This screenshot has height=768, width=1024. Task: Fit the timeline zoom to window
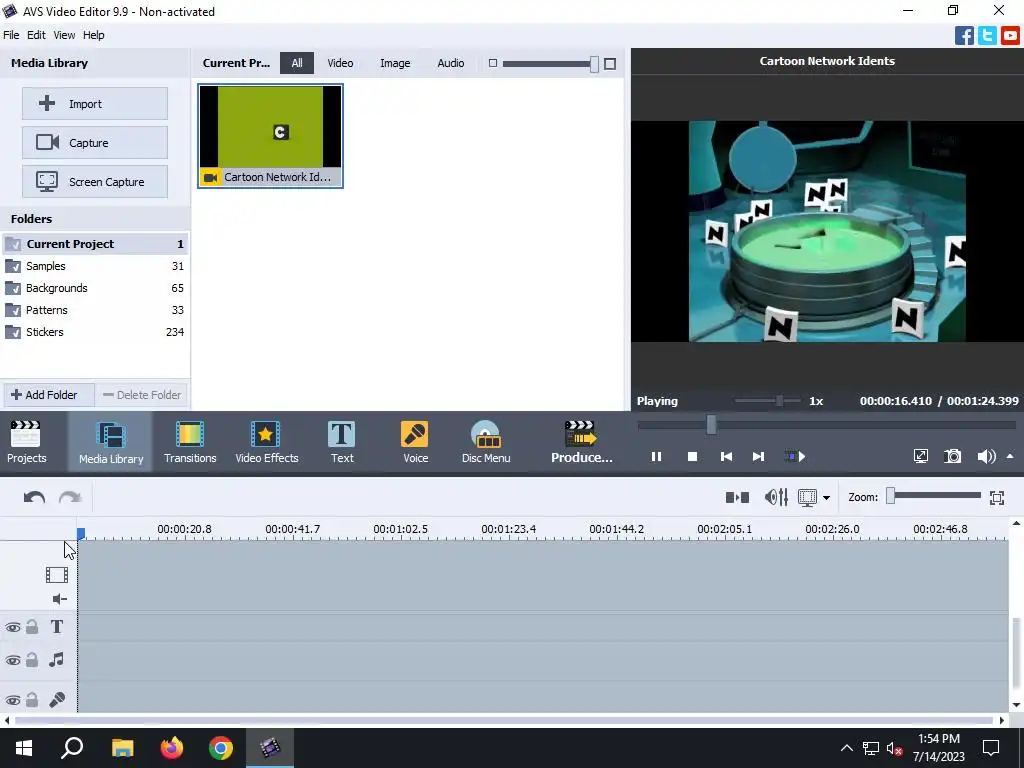tap(997, 498)
